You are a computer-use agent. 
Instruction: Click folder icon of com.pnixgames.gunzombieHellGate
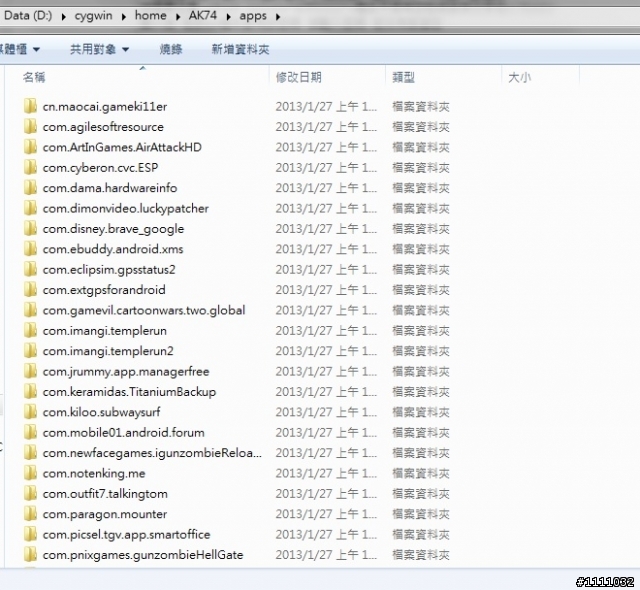(x=31, y=555)
